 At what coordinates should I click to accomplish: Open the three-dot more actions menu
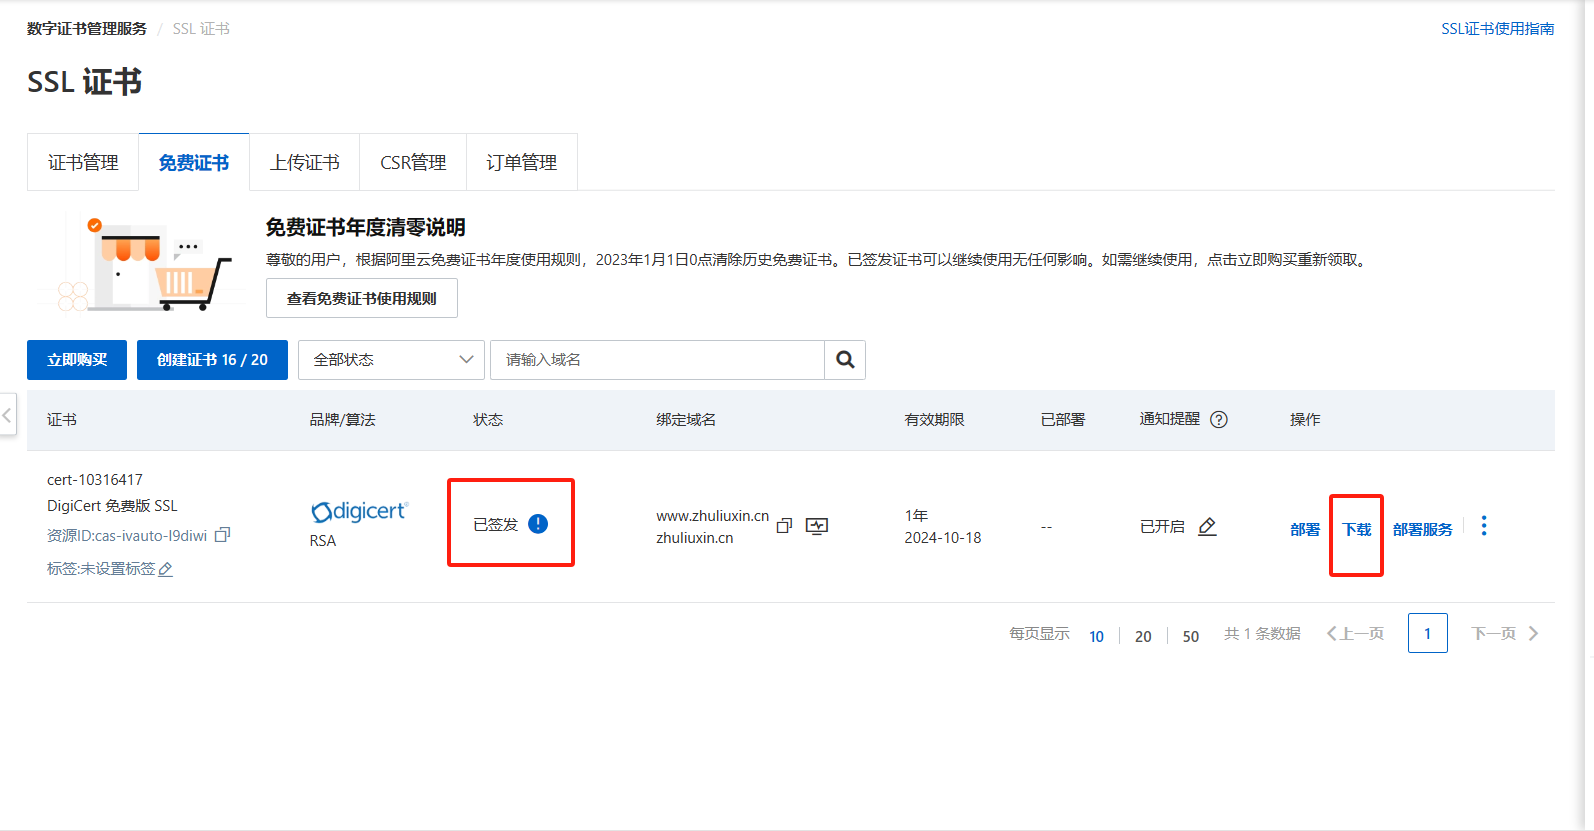(1484, 526)
